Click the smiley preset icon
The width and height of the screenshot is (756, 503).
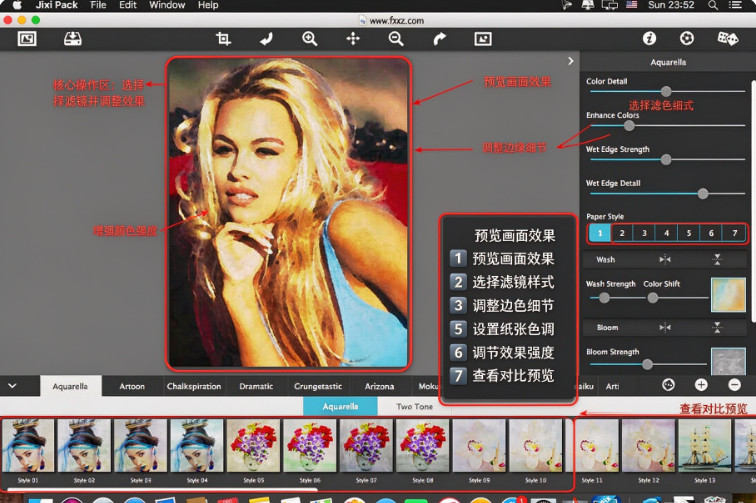point(668,385)
